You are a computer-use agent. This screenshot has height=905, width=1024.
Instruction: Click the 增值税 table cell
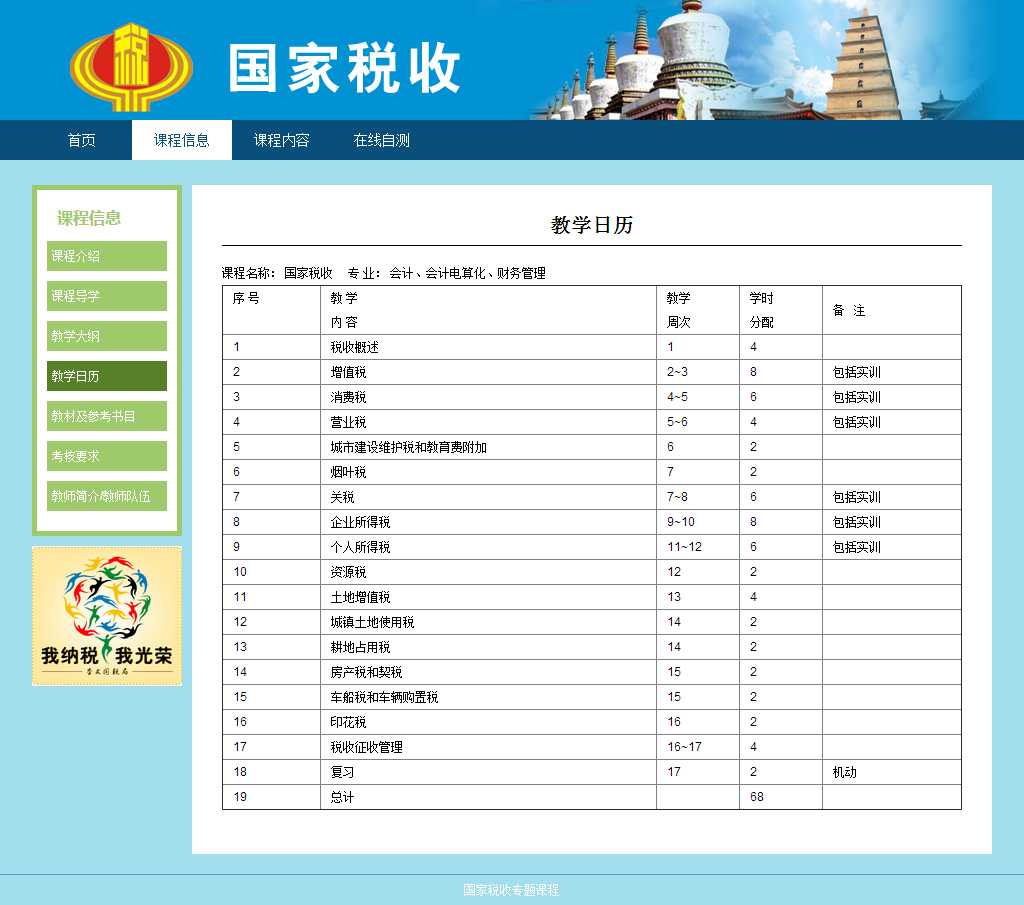pos(349,372)
